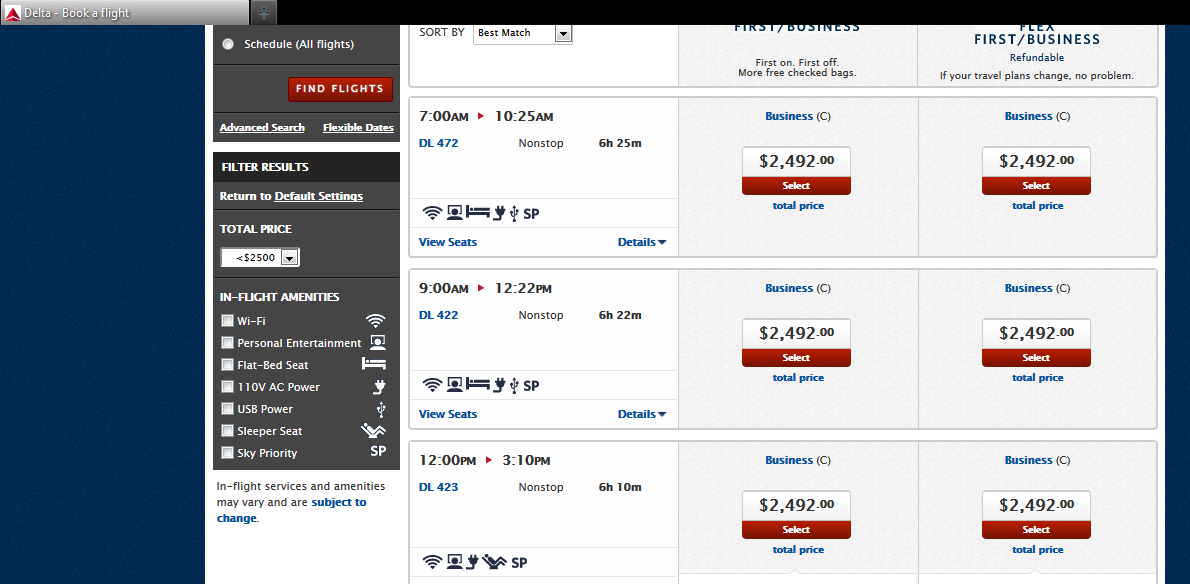Click View Seats for the 9:00AM DL 422 flight
This screenshot has width=1190, height=584.
(x=447, y=413)
